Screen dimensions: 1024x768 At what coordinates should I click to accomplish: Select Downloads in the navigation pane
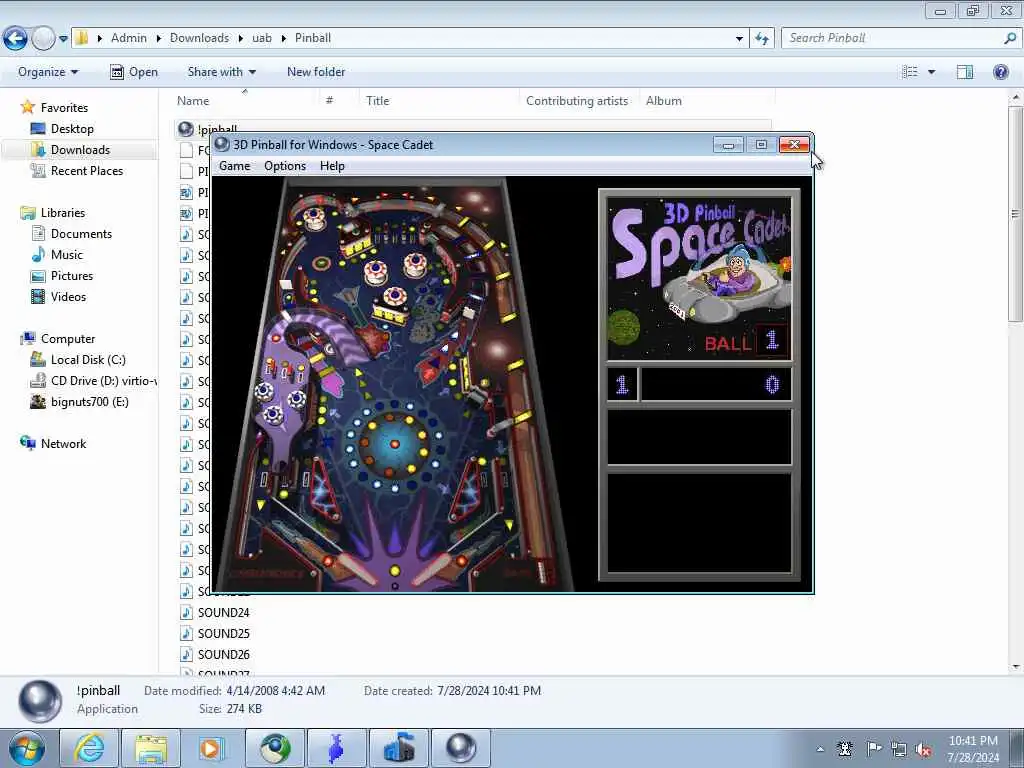coord(80,150)
